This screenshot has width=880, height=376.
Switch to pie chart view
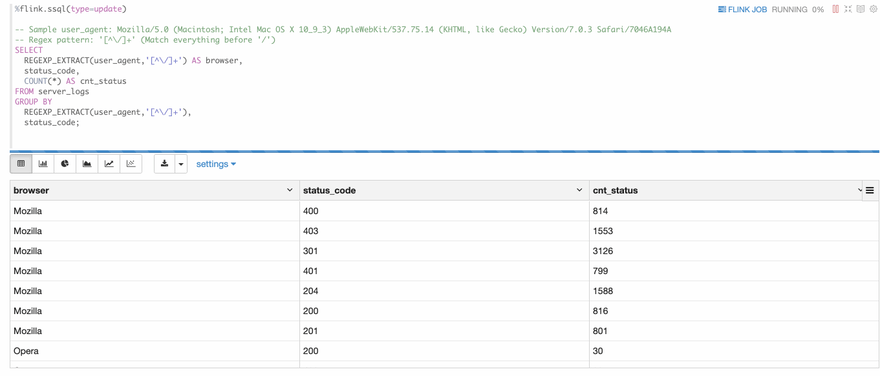click(65, 164)
